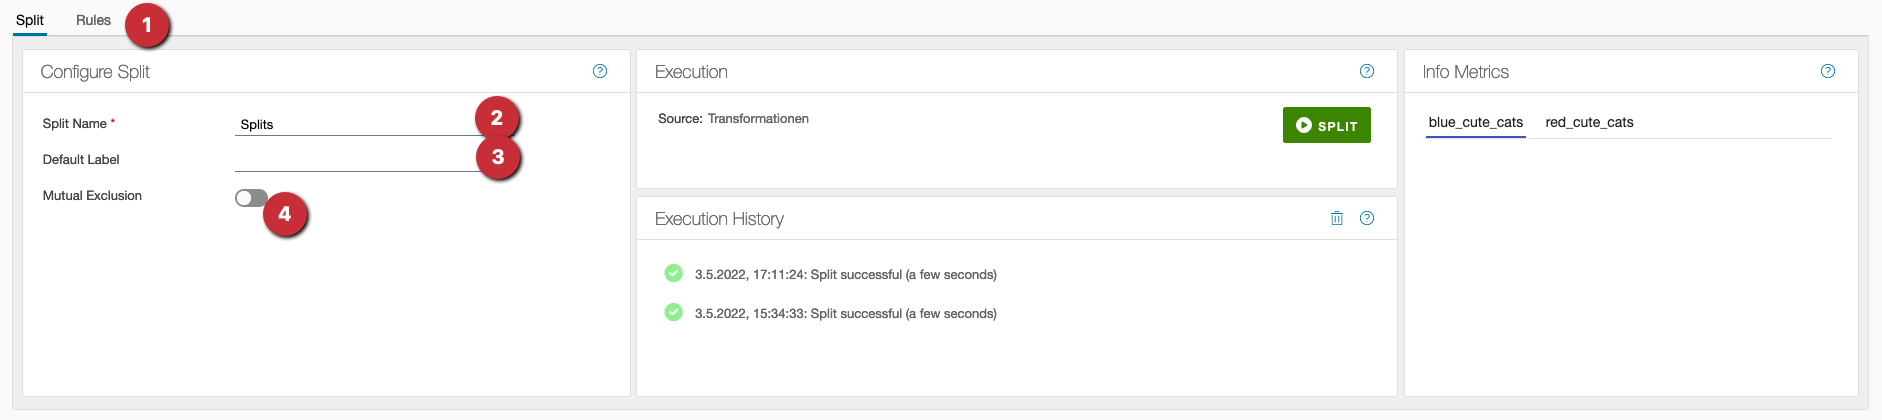Screen dimensions: 1882x420
Task: Show help for the Execution panel
Action: coord(1367,71)
